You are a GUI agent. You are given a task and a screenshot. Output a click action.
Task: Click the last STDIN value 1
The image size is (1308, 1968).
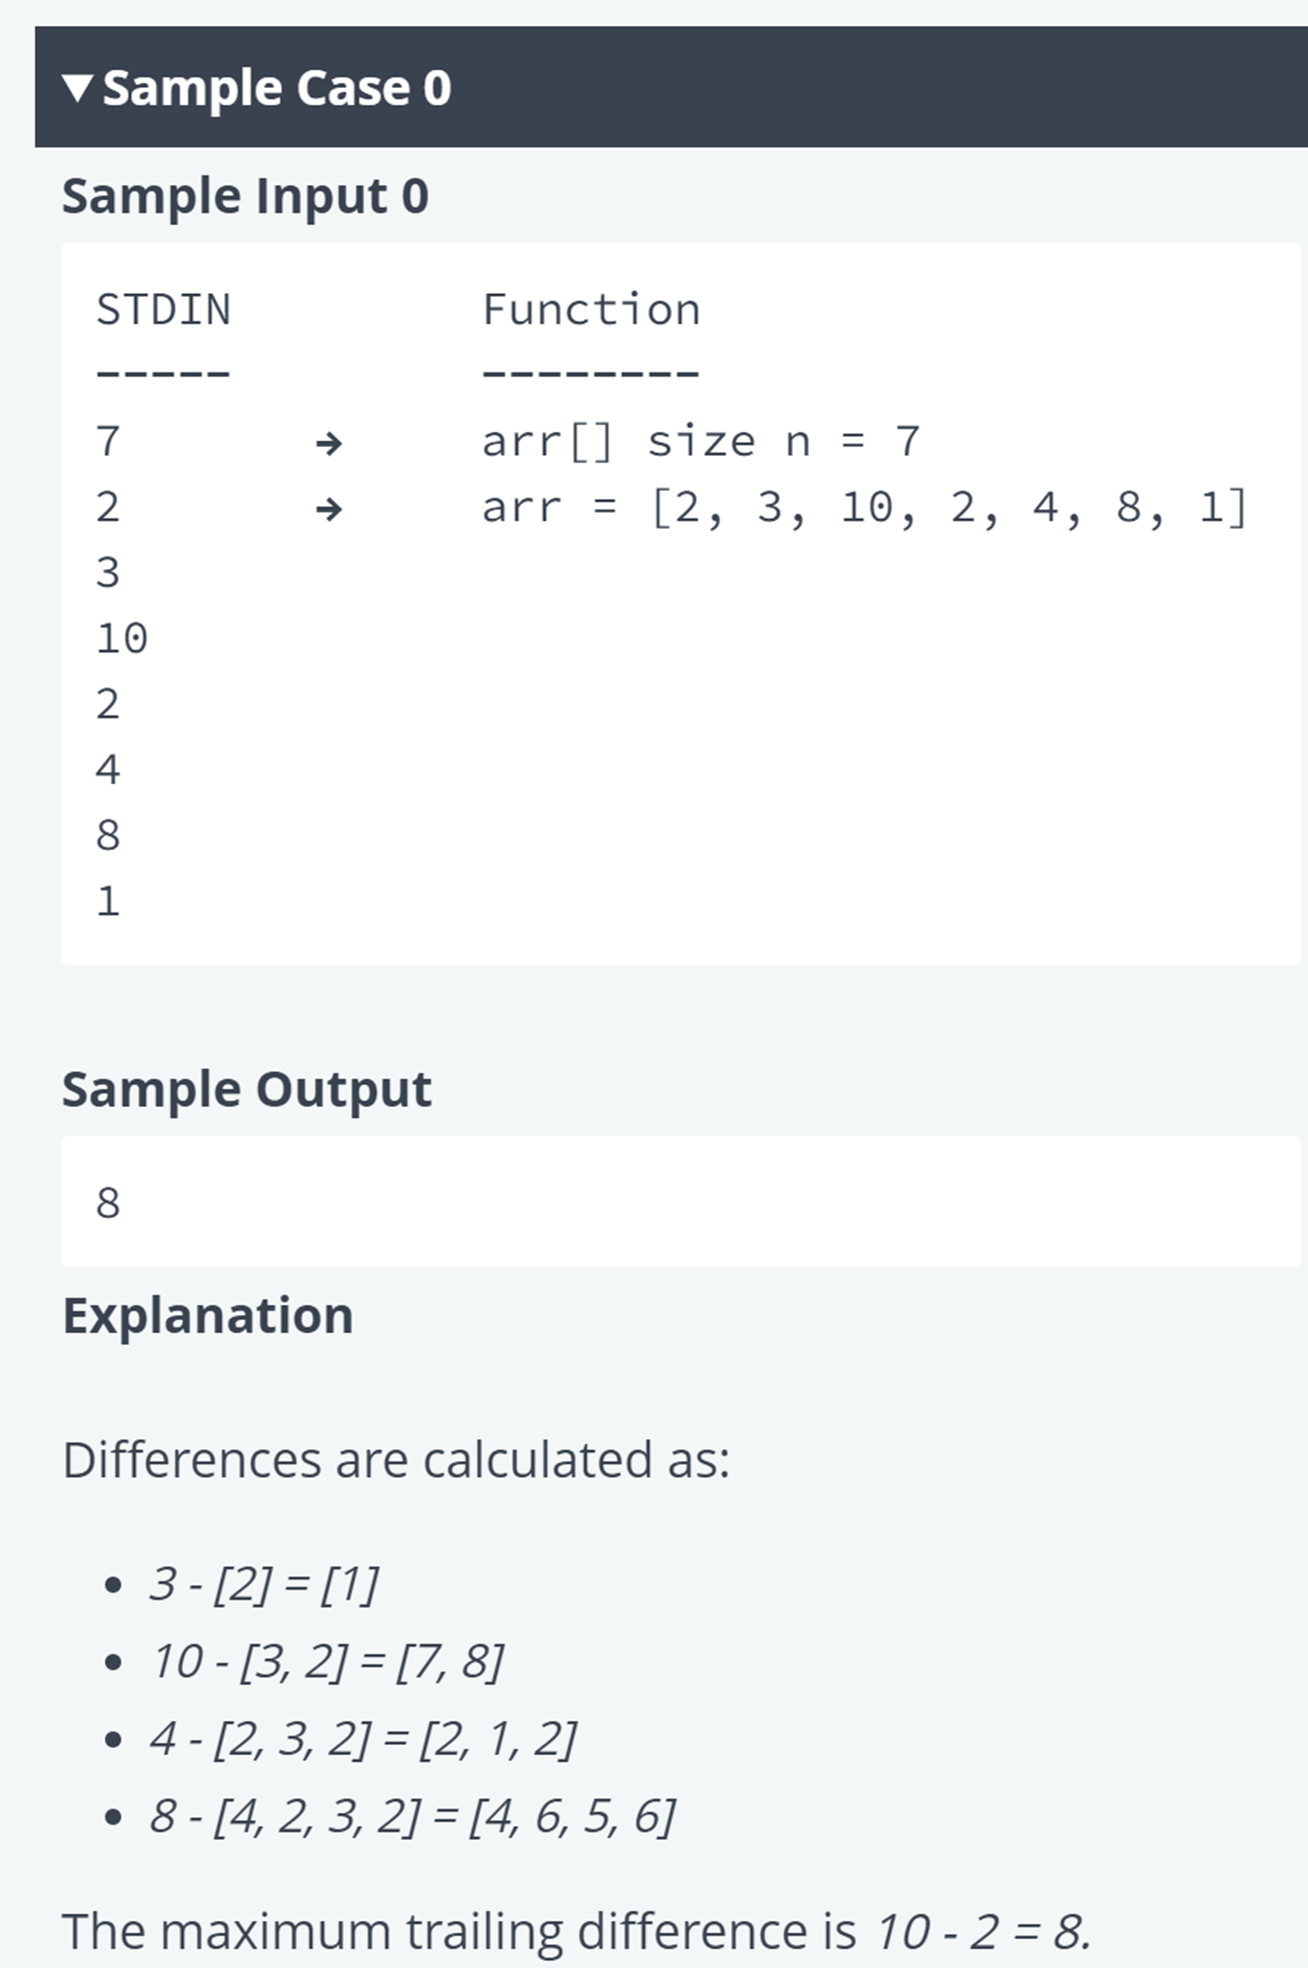click(x=108, y=902)
